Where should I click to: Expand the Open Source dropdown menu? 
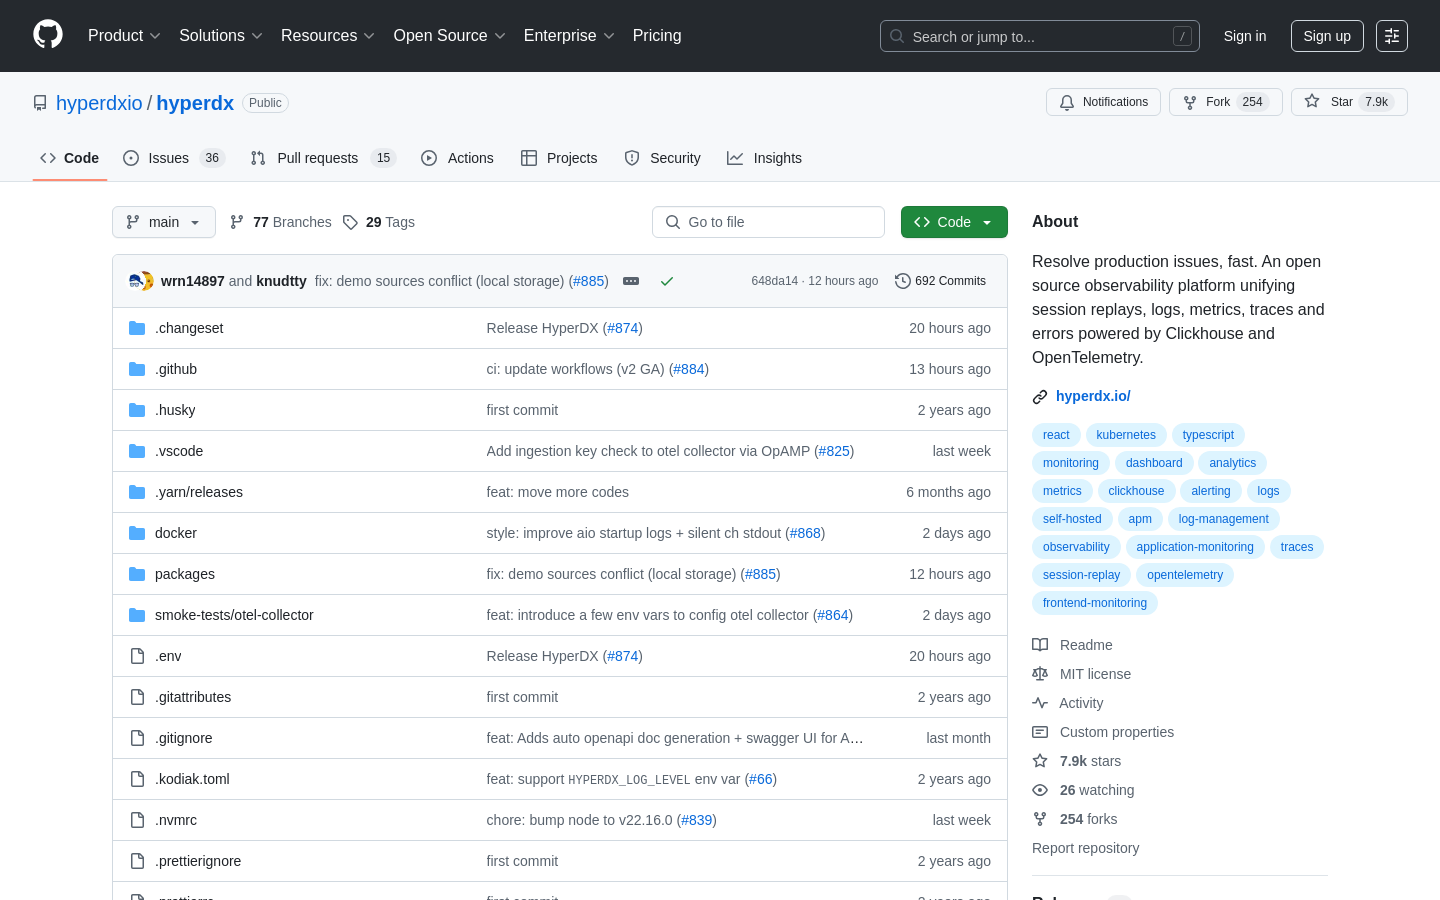pos(450,36)
